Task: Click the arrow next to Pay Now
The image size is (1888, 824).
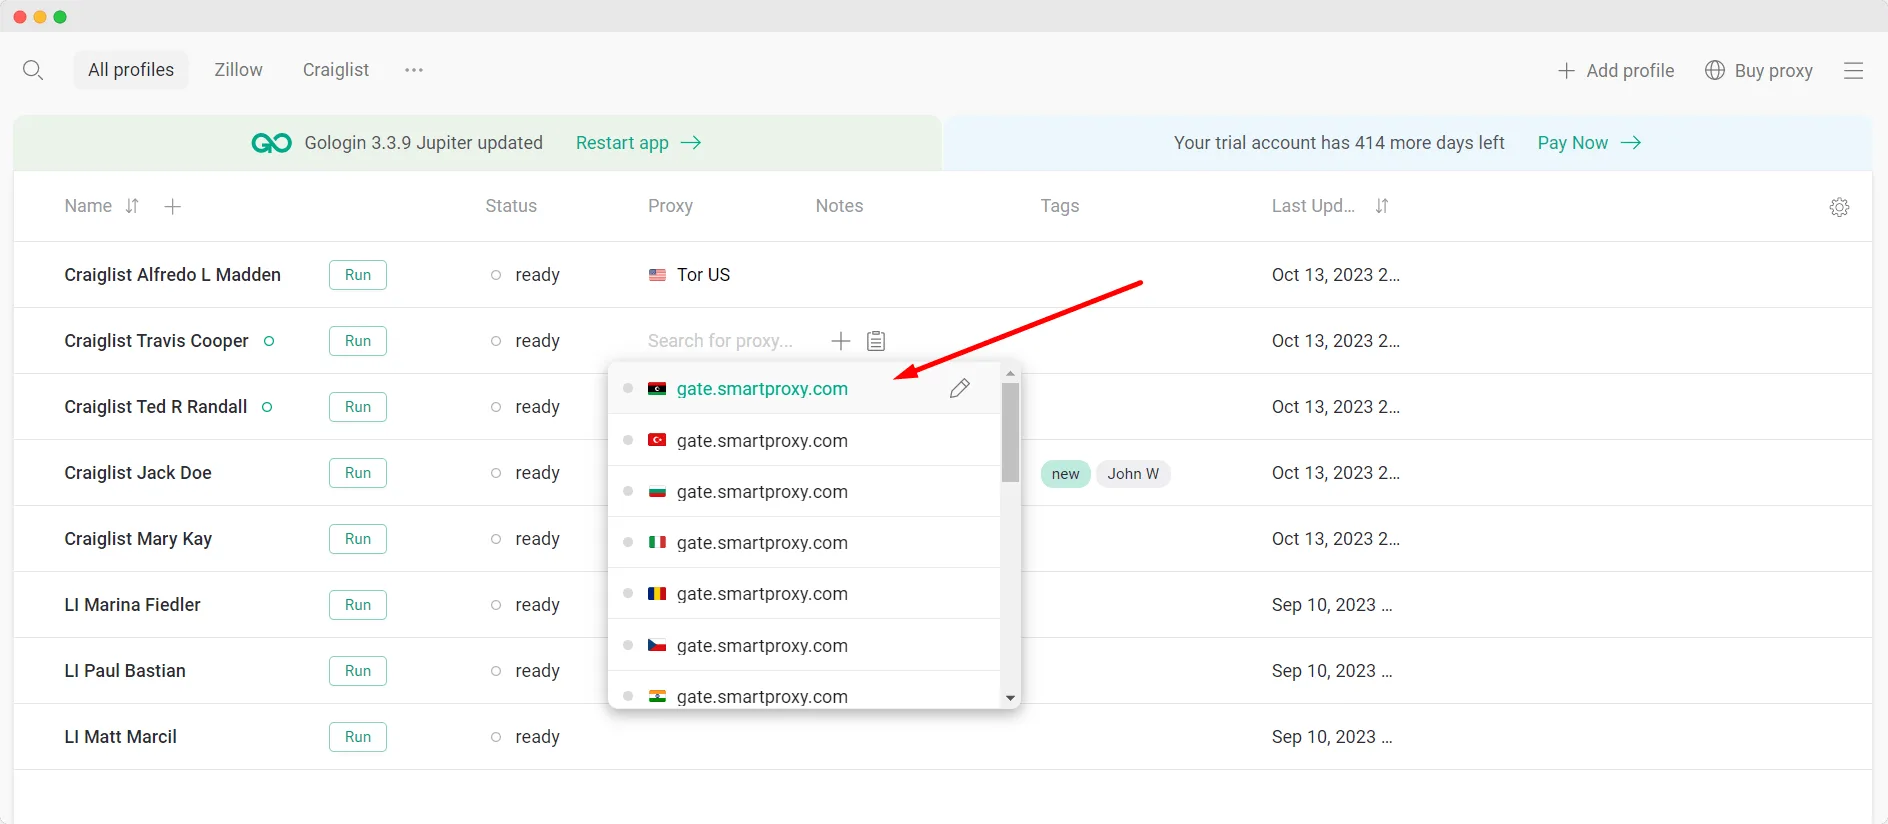Action: point(1631,143)
